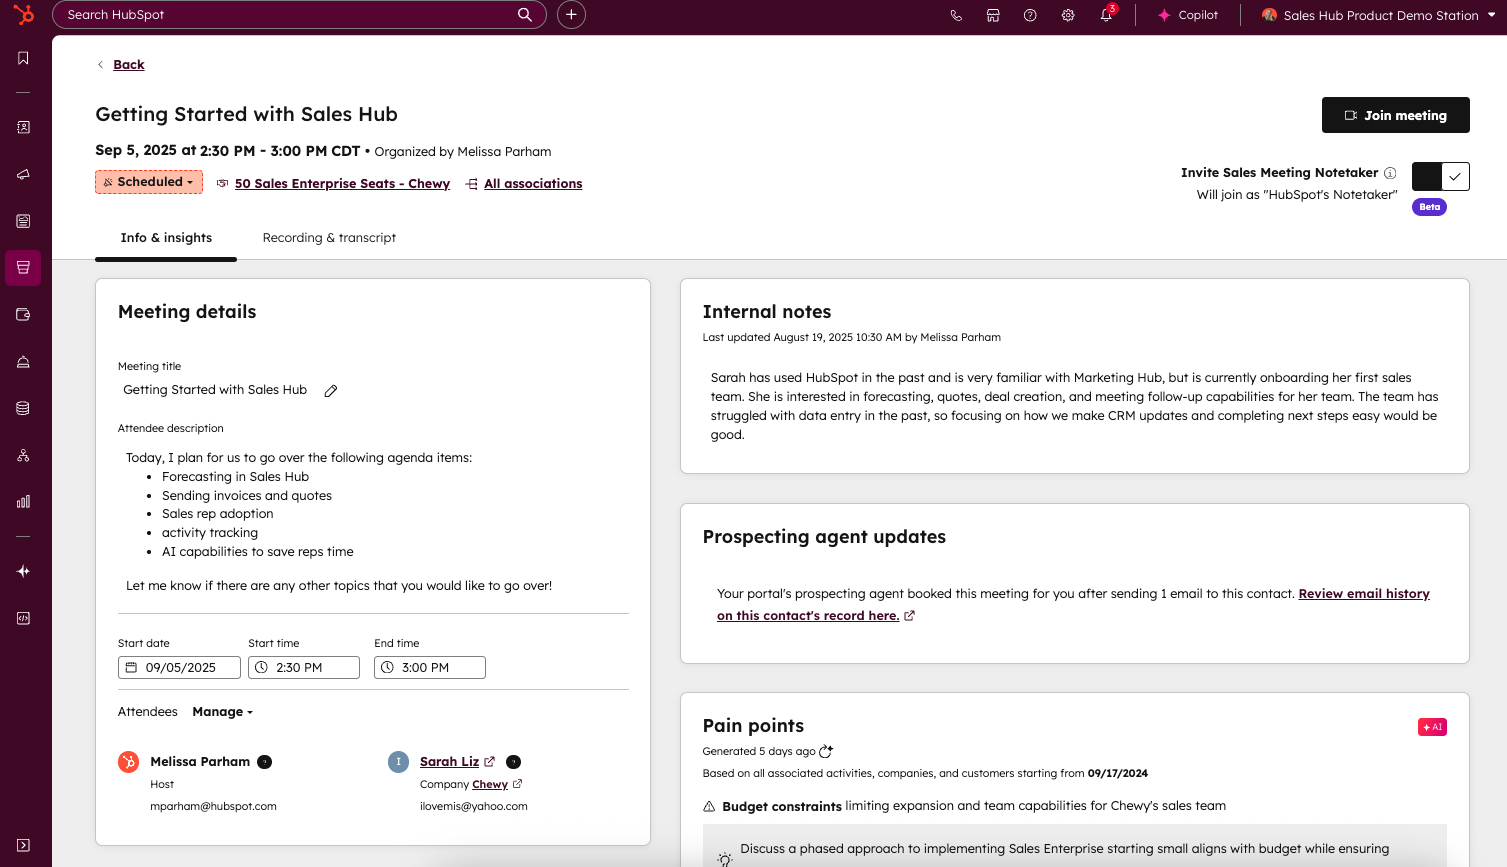This screenshot has width=1507, height=867.
Task: Open the Scheduled status dropdown
Action: point(149,182)
